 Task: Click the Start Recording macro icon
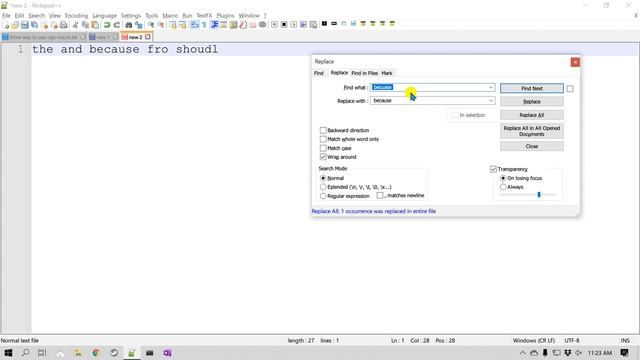coord(274,25)
